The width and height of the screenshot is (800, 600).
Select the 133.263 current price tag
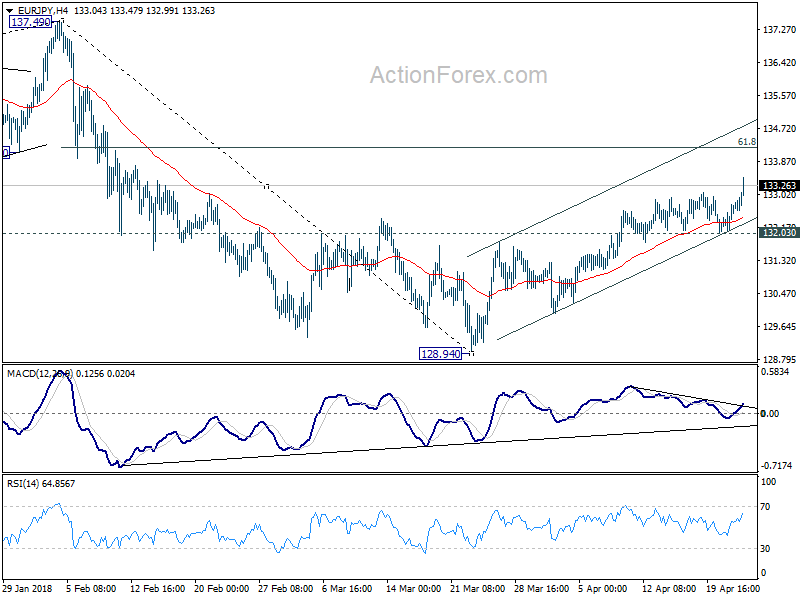click(779, 186)
